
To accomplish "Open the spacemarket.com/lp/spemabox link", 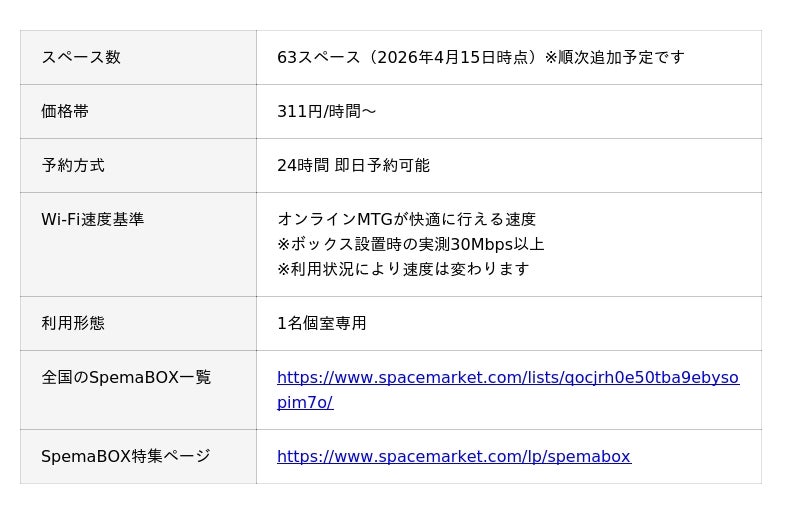I will coord(453,457).
